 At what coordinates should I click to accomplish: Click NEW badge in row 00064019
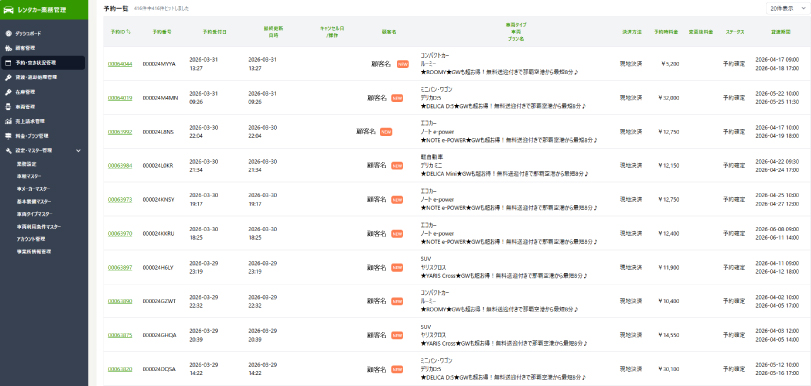(397, 98)
